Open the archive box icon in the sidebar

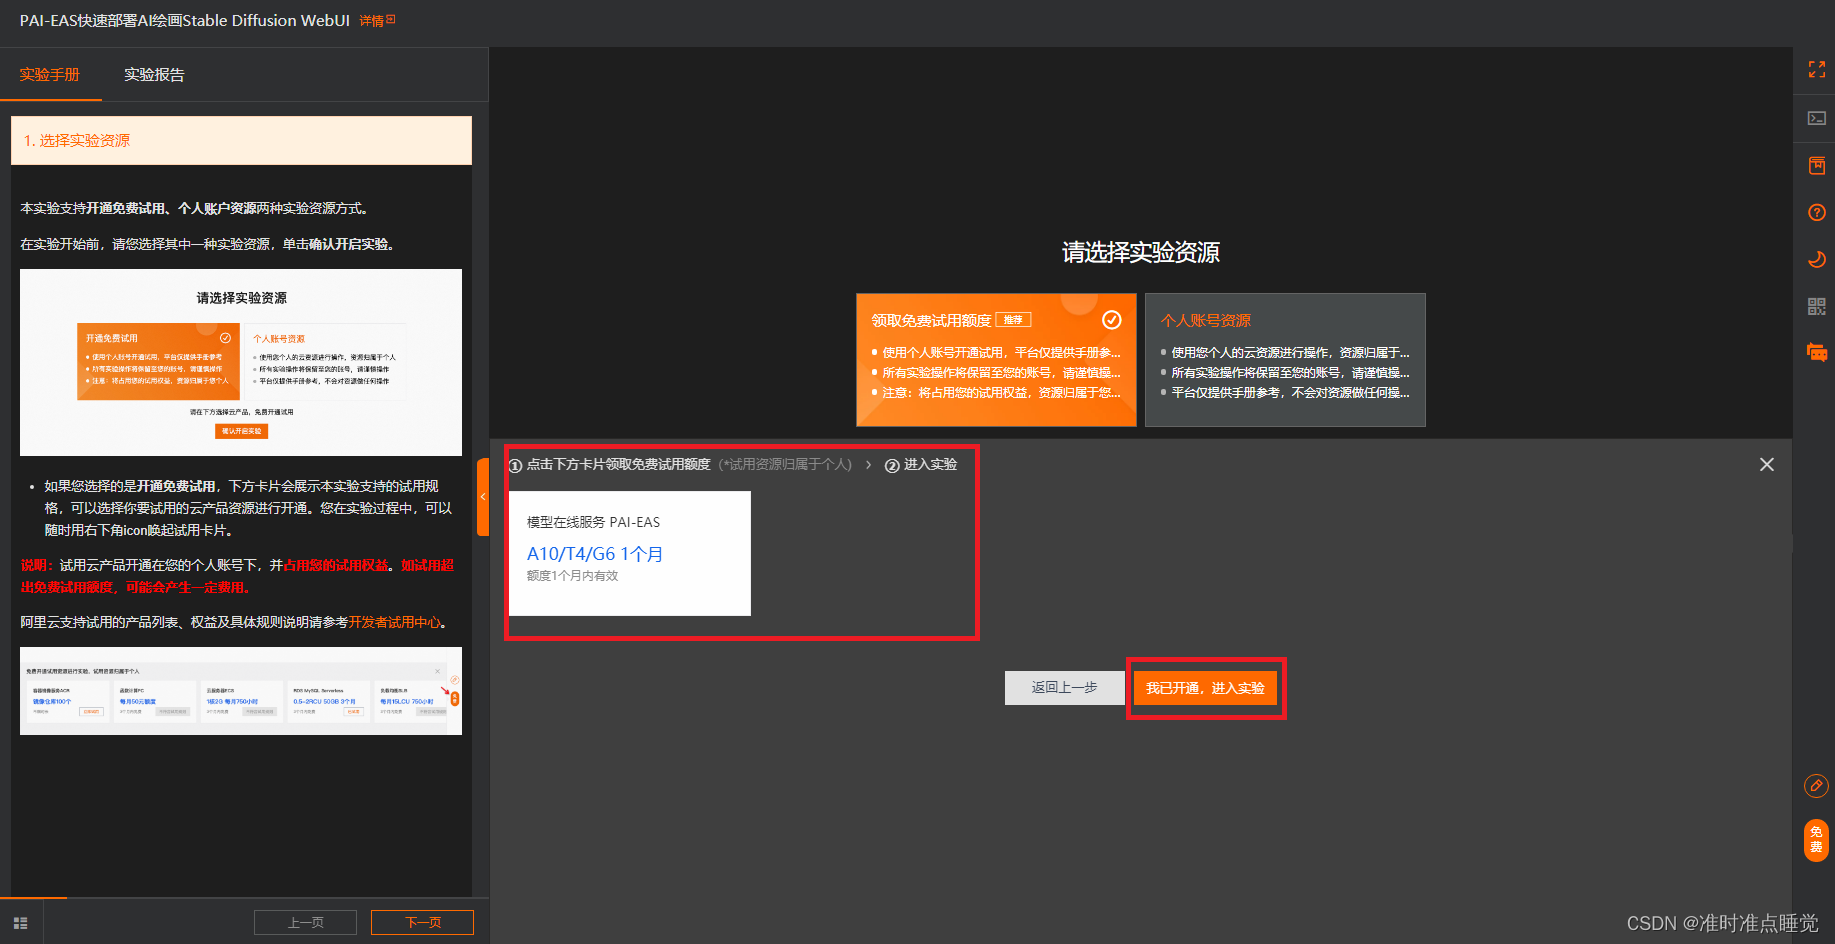(x=1817, y=165)
